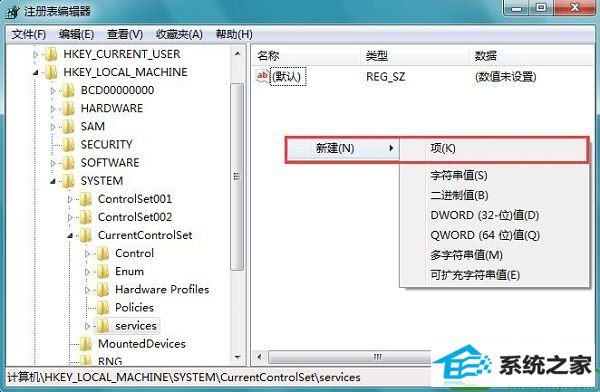The width and height of the screenshot is (600, 392).
Task: Click the Hardware Profiles folder icon
Action: [x=103, y=289]
